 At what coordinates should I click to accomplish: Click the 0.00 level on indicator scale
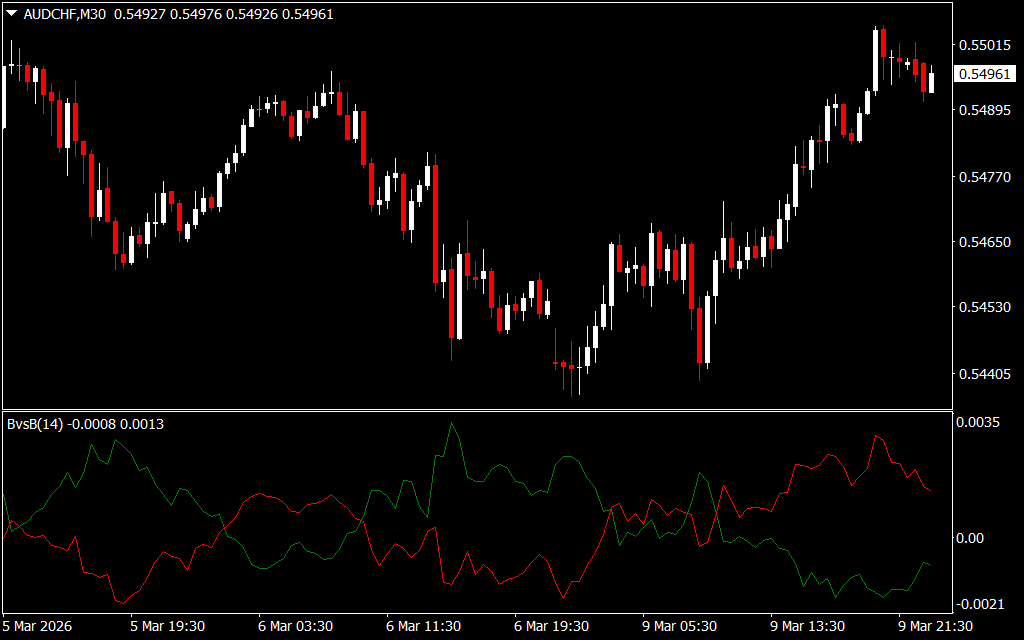pyautogui.click(x=972, y=538)
